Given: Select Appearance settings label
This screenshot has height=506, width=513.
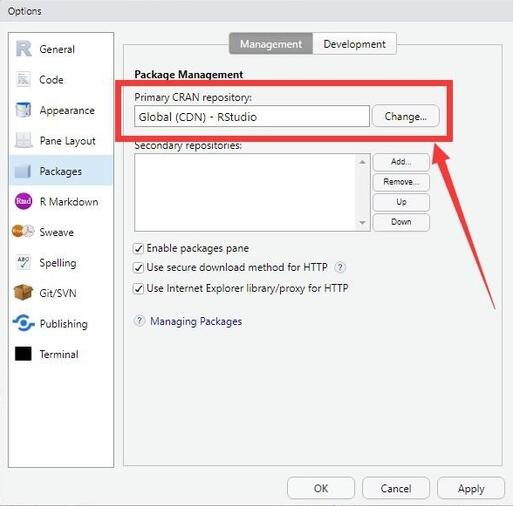Looking at the screenshot, I should coord(67,110).
